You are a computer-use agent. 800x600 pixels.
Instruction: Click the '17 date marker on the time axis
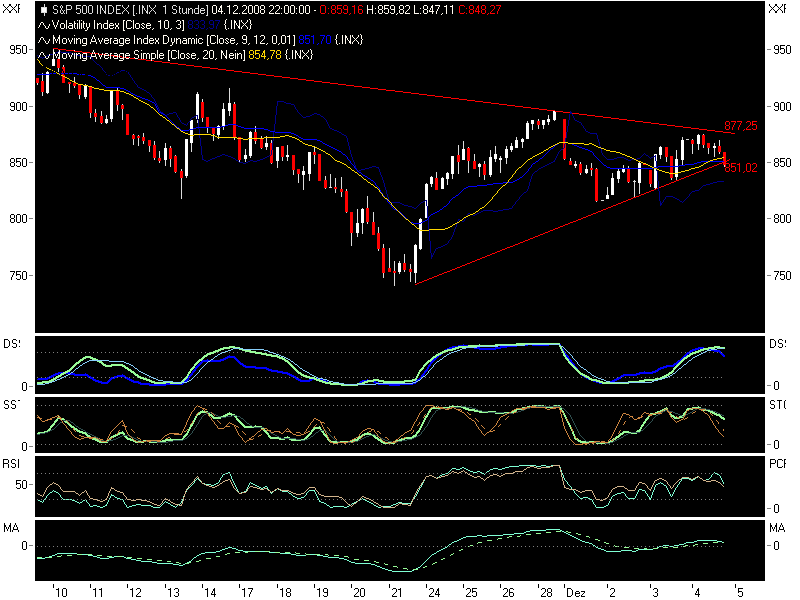point(246,592)
